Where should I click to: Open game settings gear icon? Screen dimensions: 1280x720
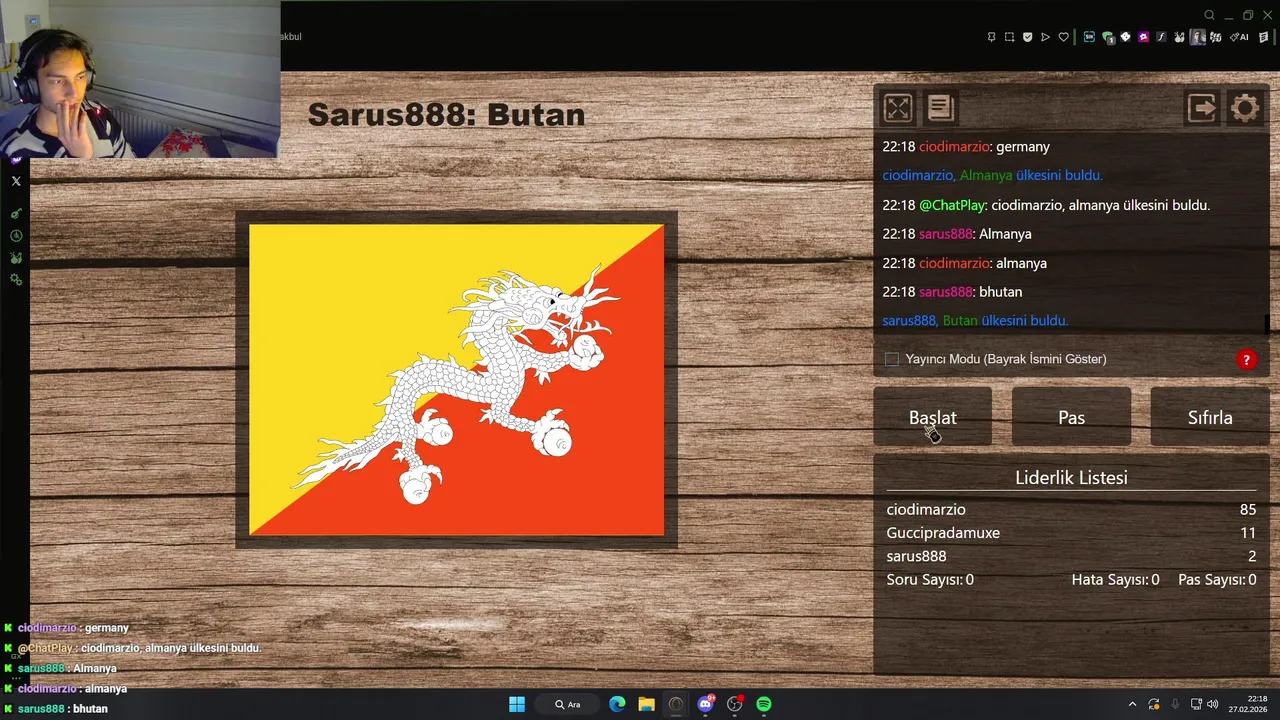pos(1245,108)
